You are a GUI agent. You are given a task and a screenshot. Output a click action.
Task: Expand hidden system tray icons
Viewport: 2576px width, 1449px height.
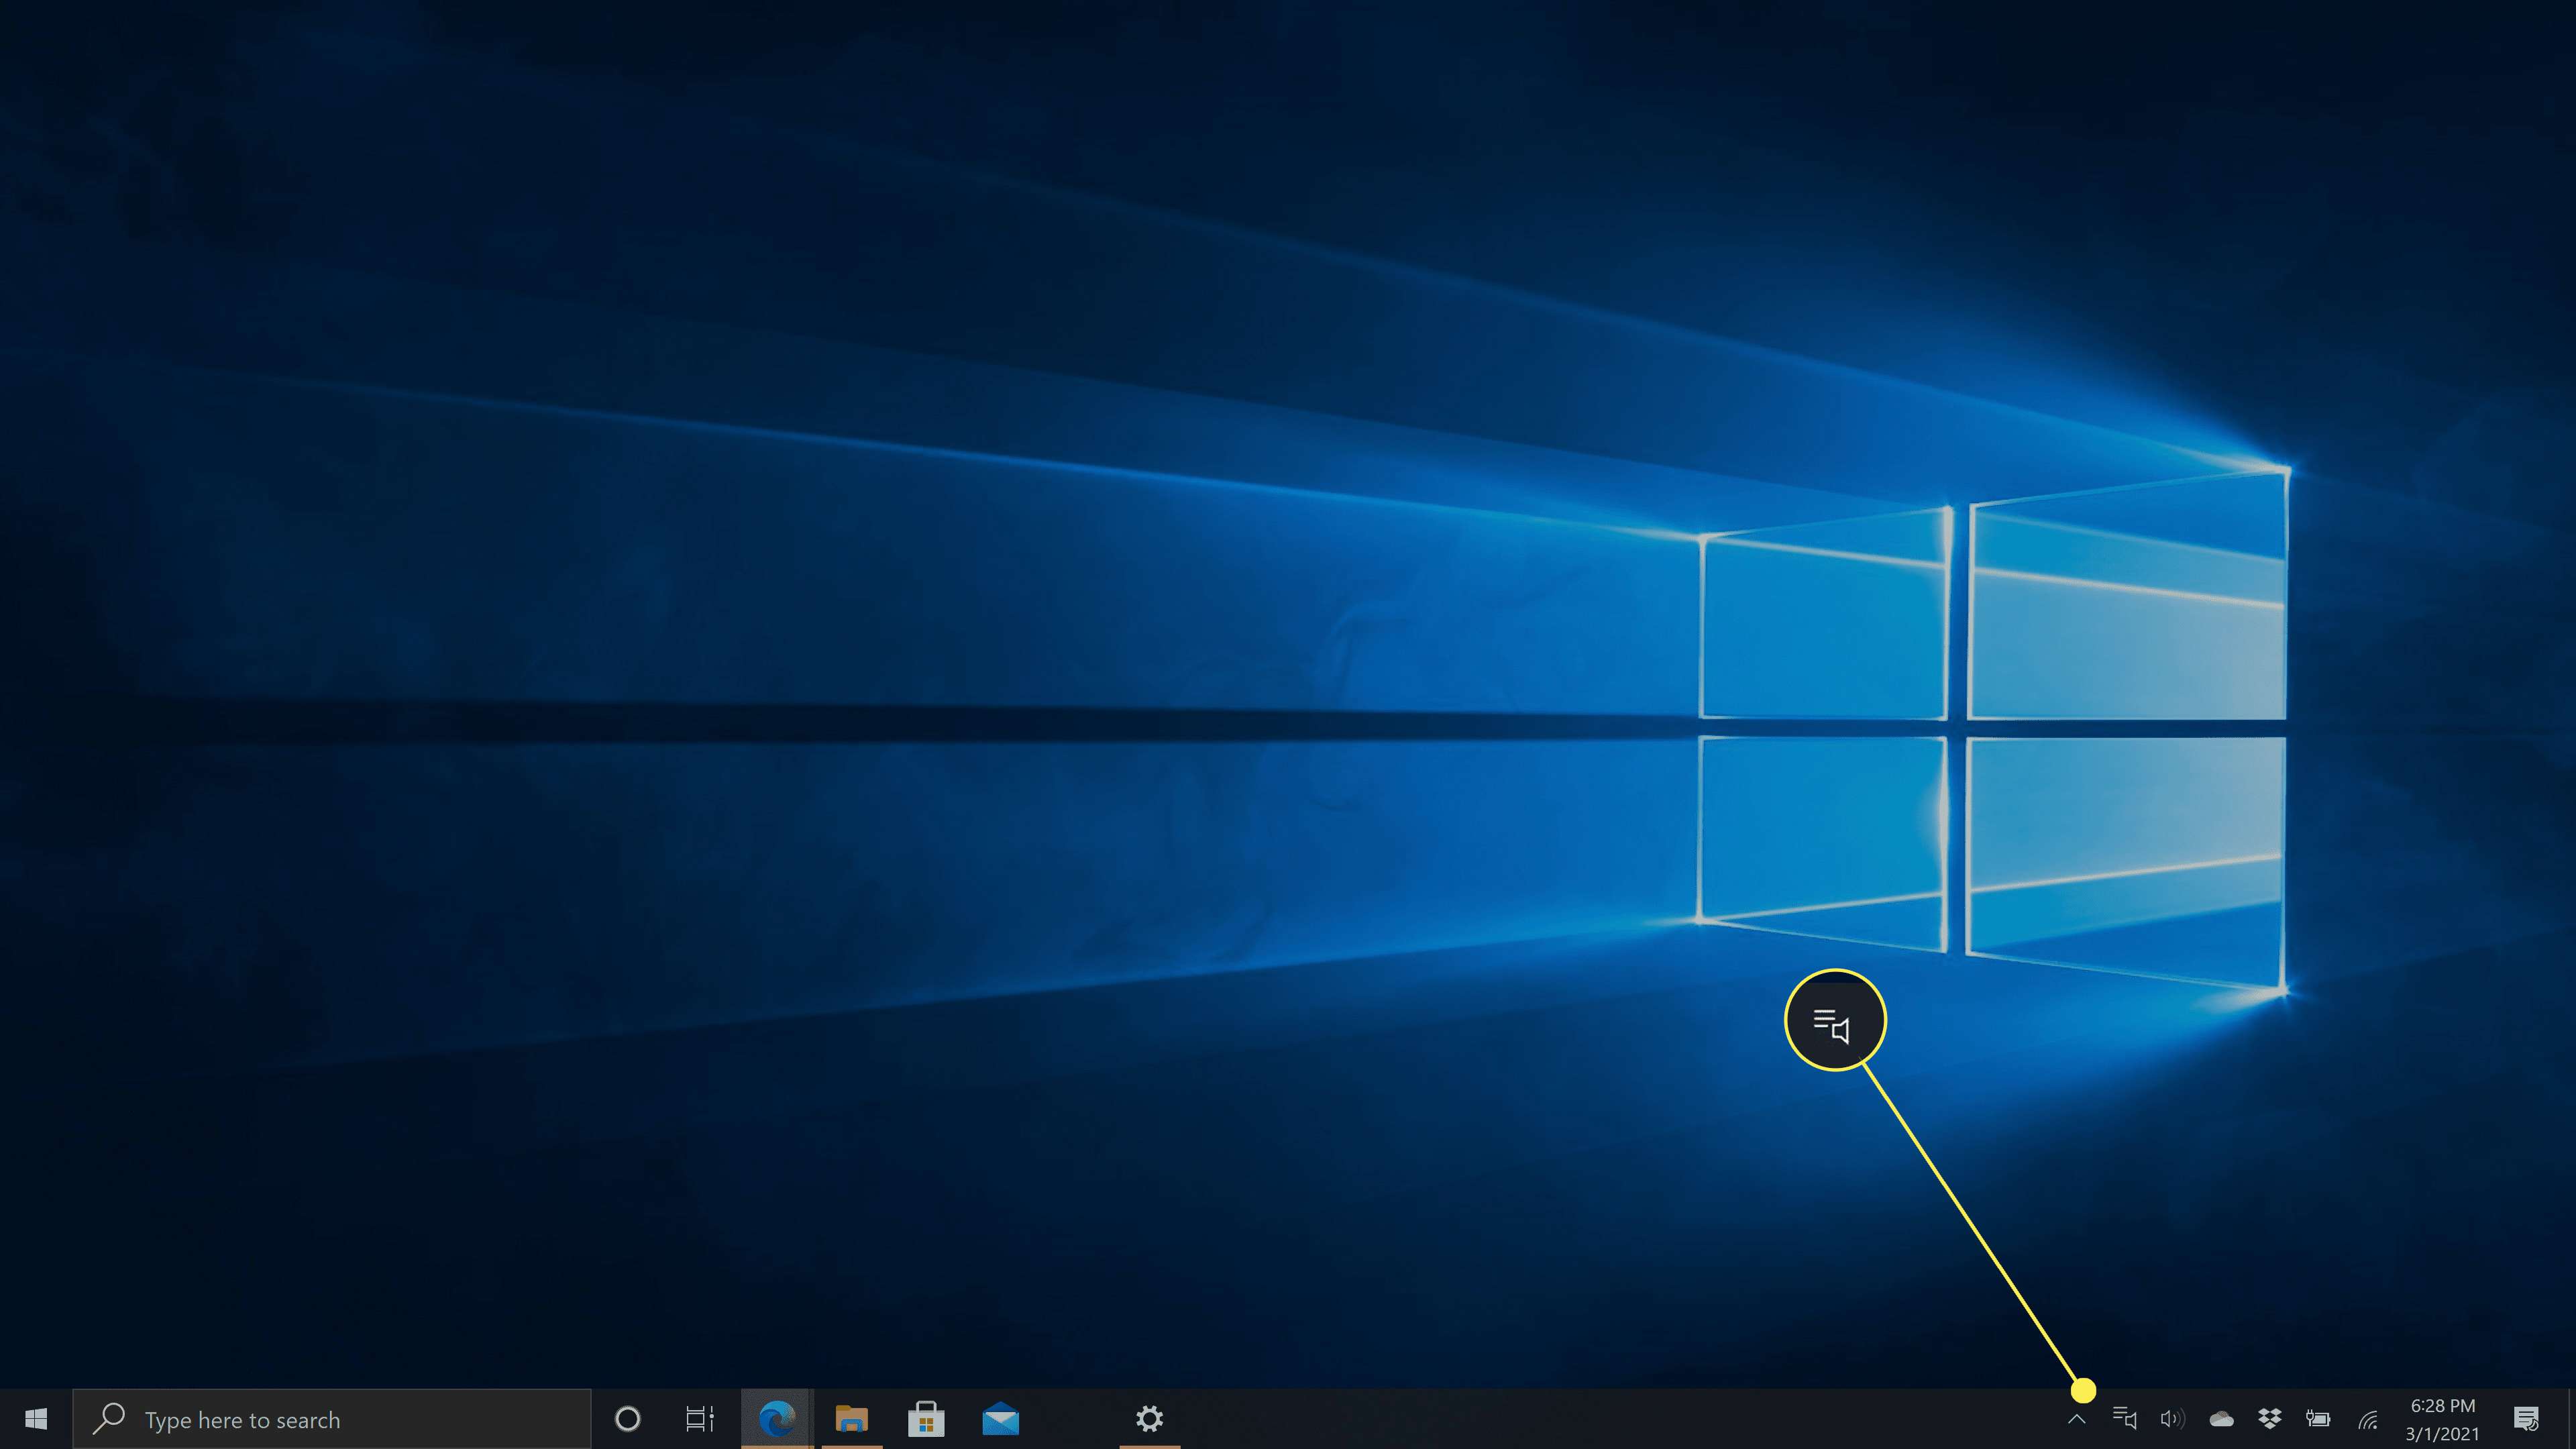pos(2077,1418)
